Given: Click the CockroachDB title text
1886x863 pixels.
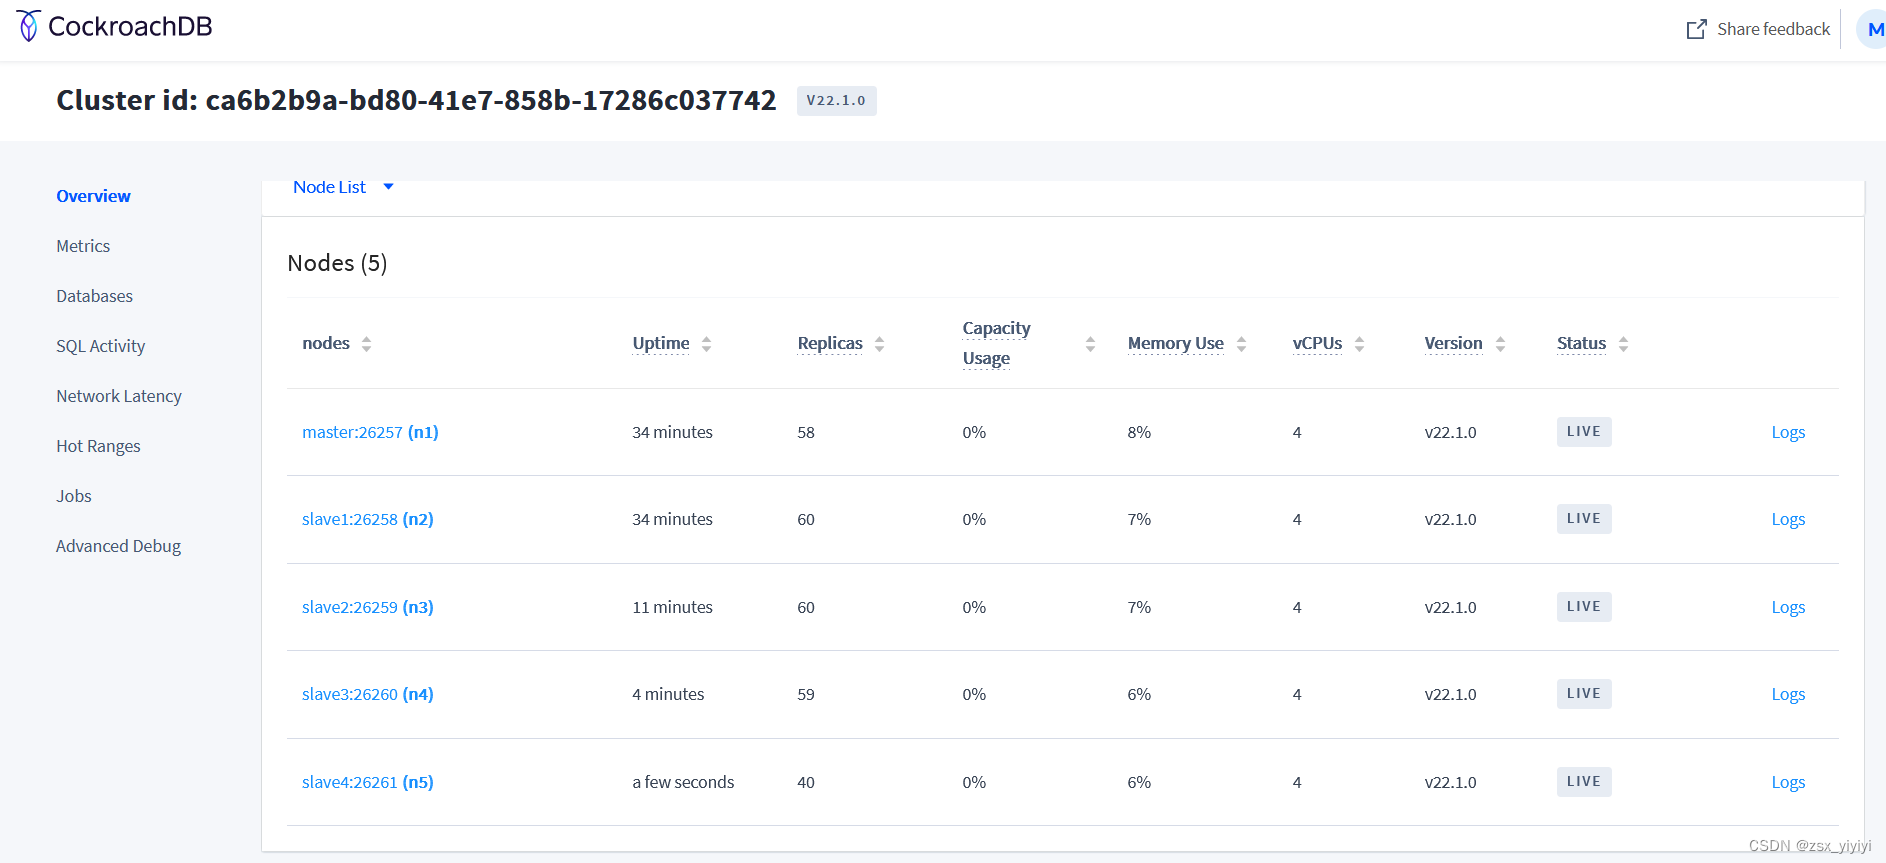Looking at the screenshot, I should 130,27.
